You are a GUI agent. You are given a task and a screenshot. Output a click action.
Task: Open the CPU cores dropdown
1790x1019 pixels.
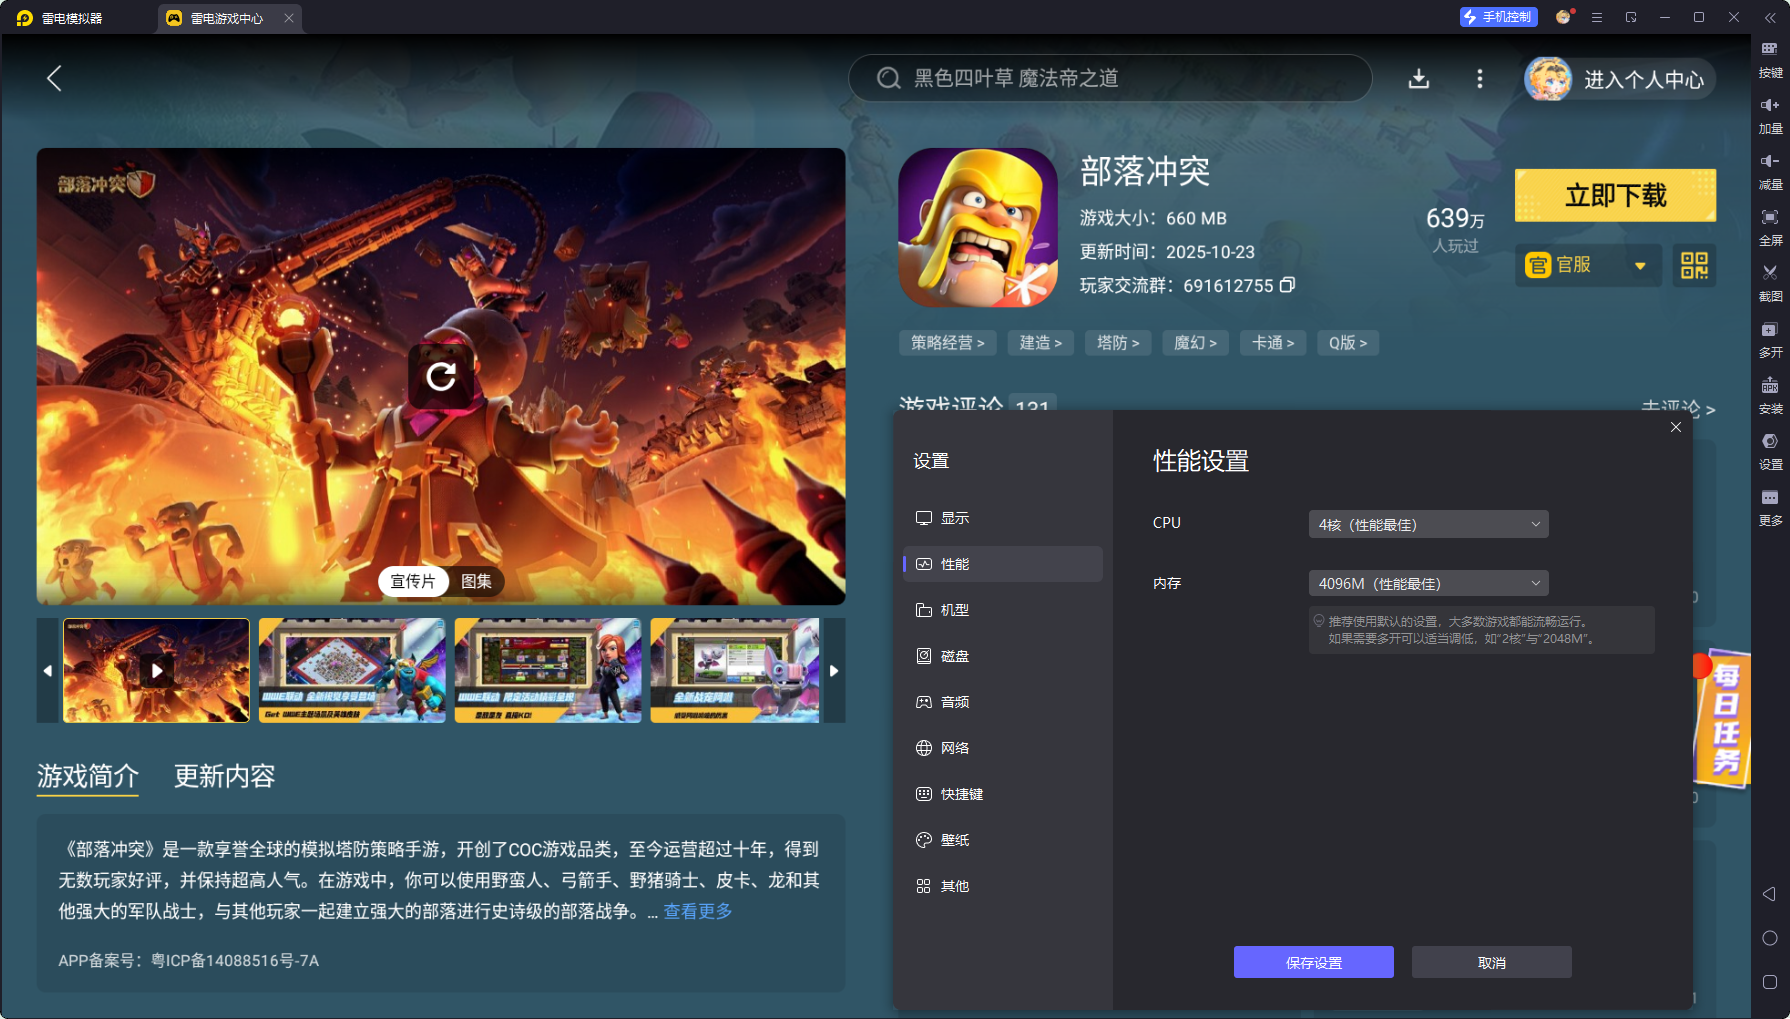(1428, 524)
